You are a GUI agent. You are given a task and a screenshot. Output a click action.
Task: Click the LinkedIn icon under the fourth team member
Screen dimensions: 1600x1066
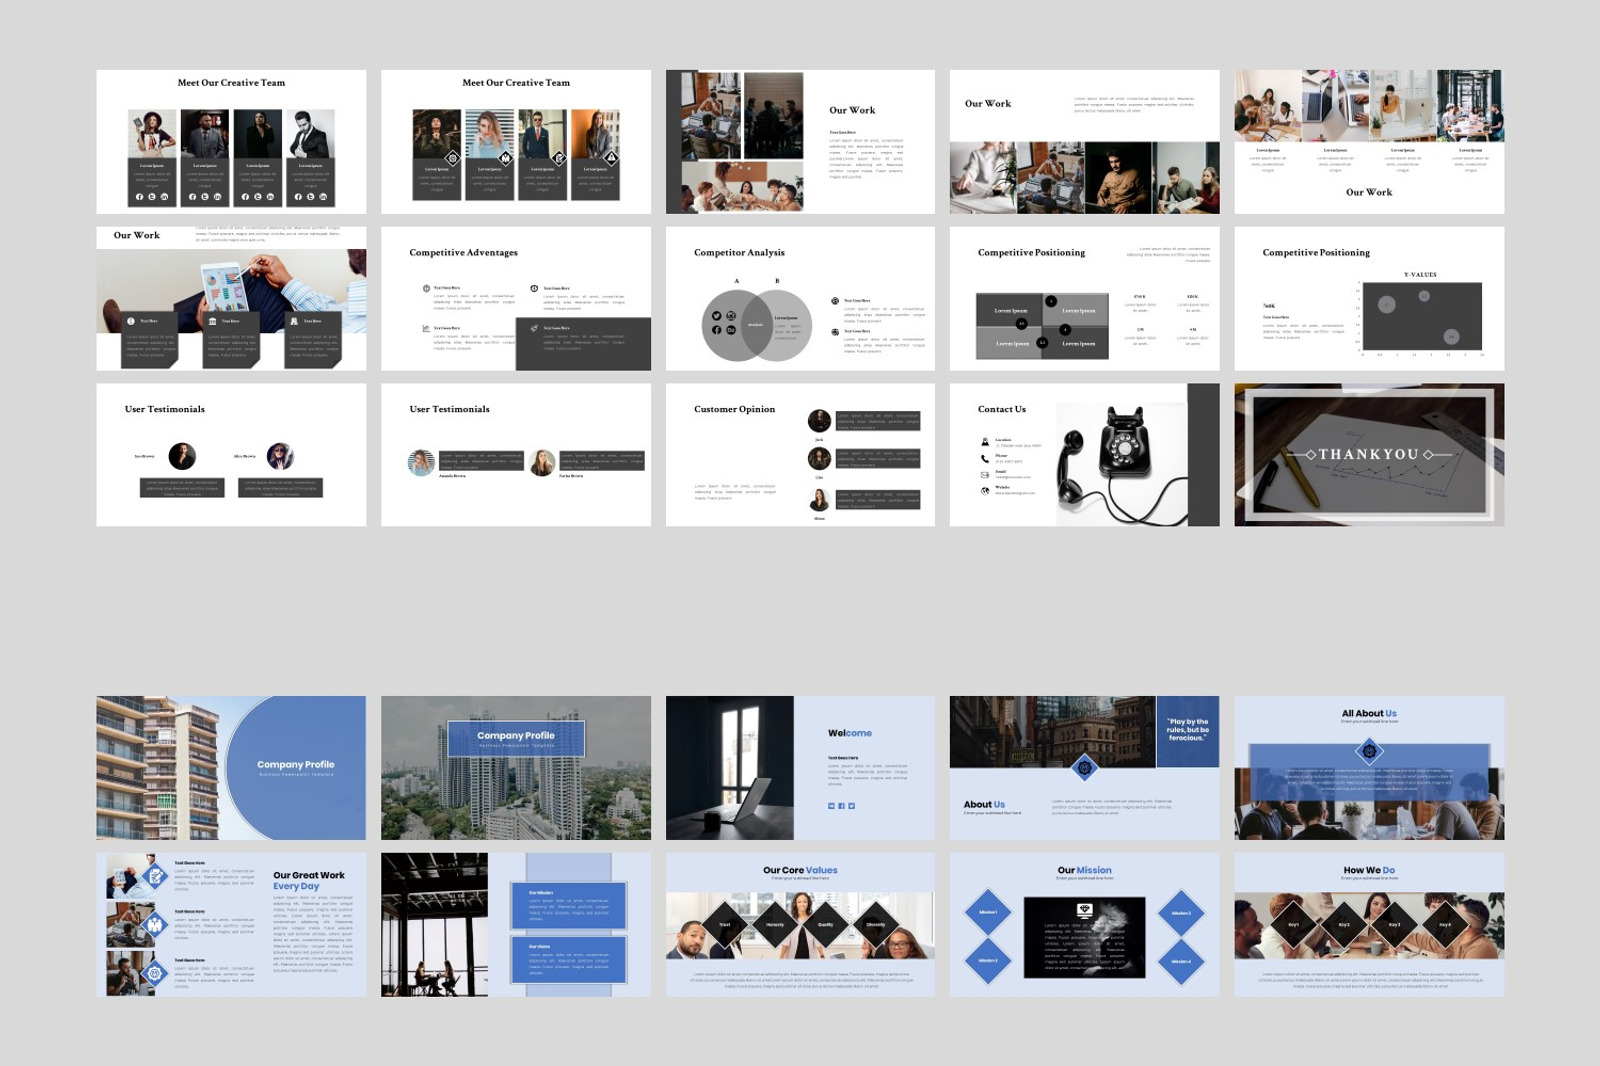click(322, 197)
